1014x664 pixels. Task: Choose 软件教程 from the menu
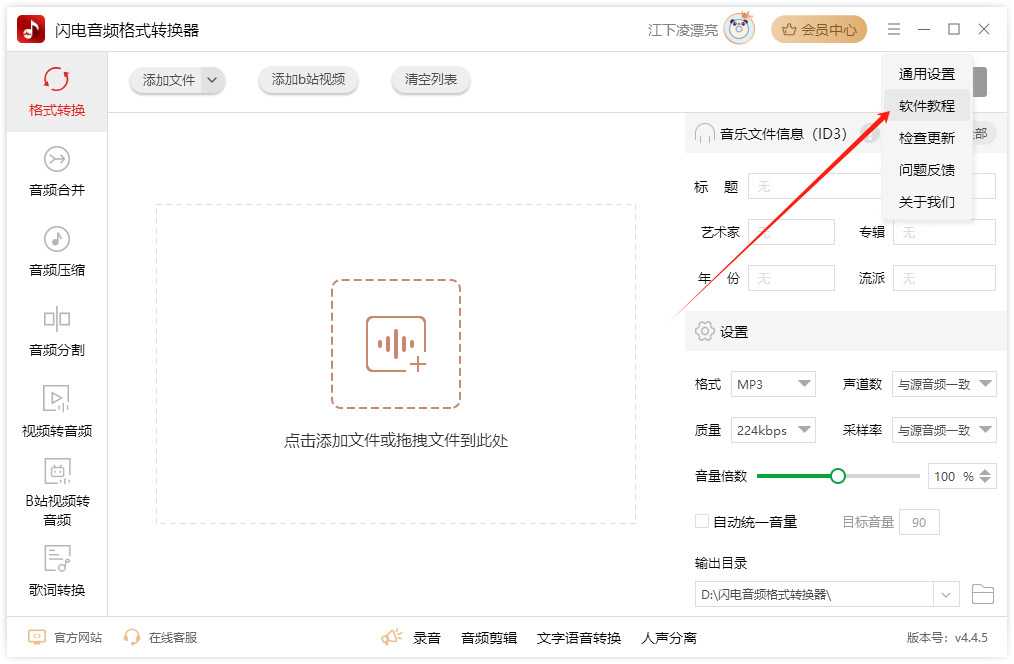point(926,106)
